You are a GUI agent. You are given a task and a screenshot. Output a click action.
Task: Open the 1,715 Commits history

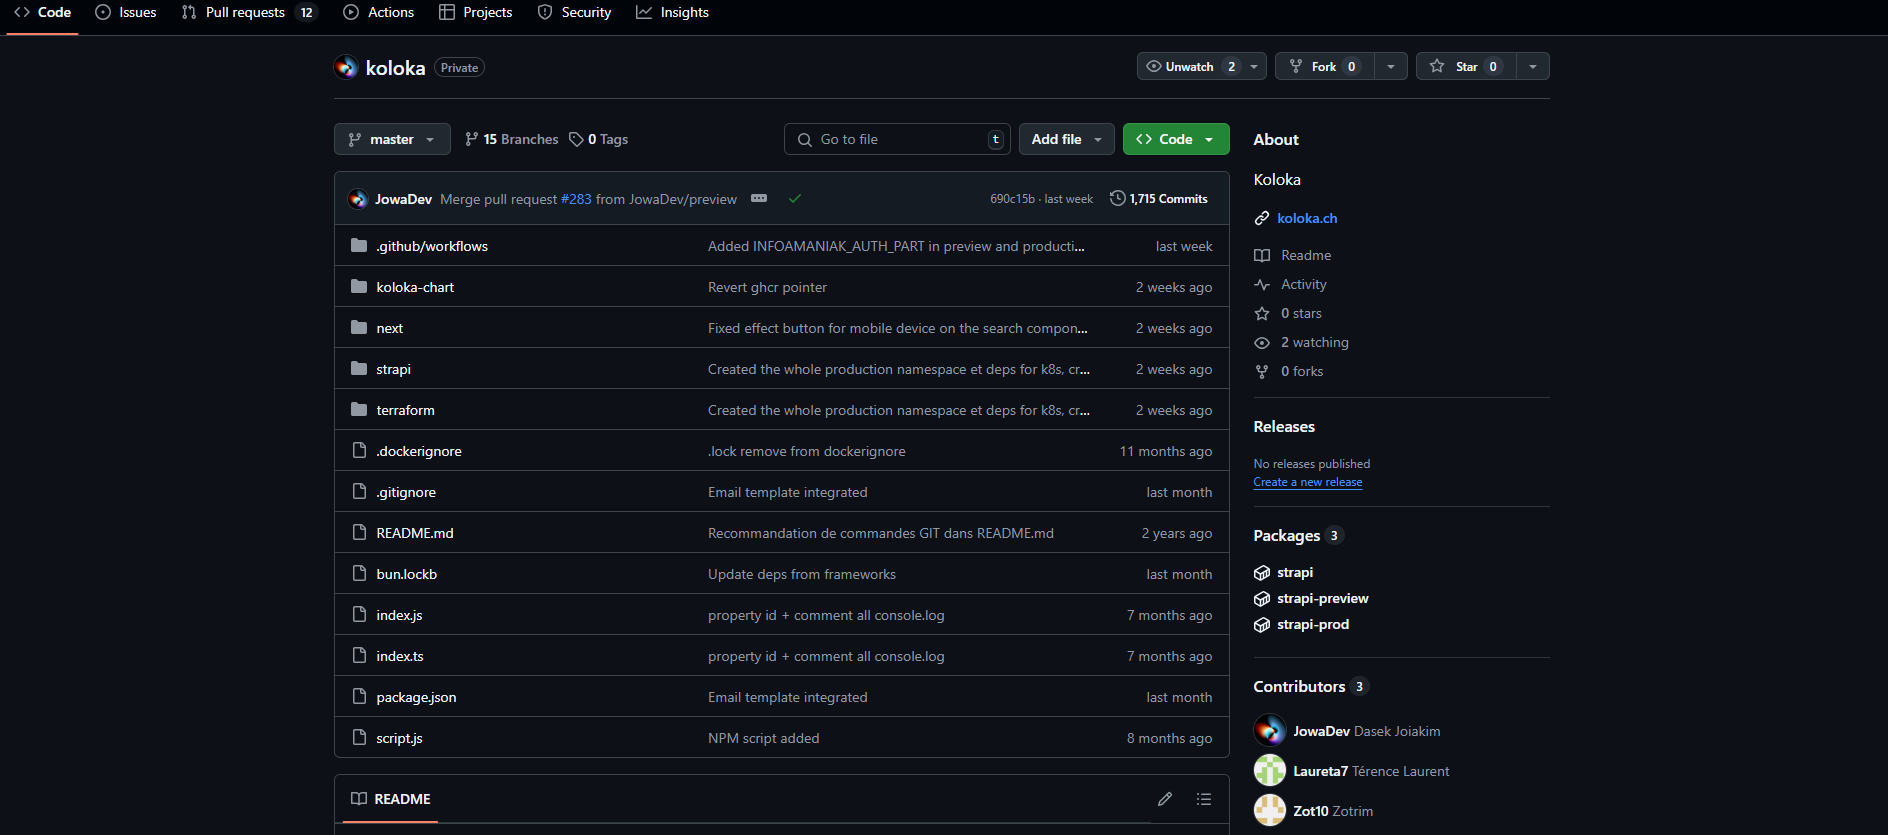[x=1159, y=199]
